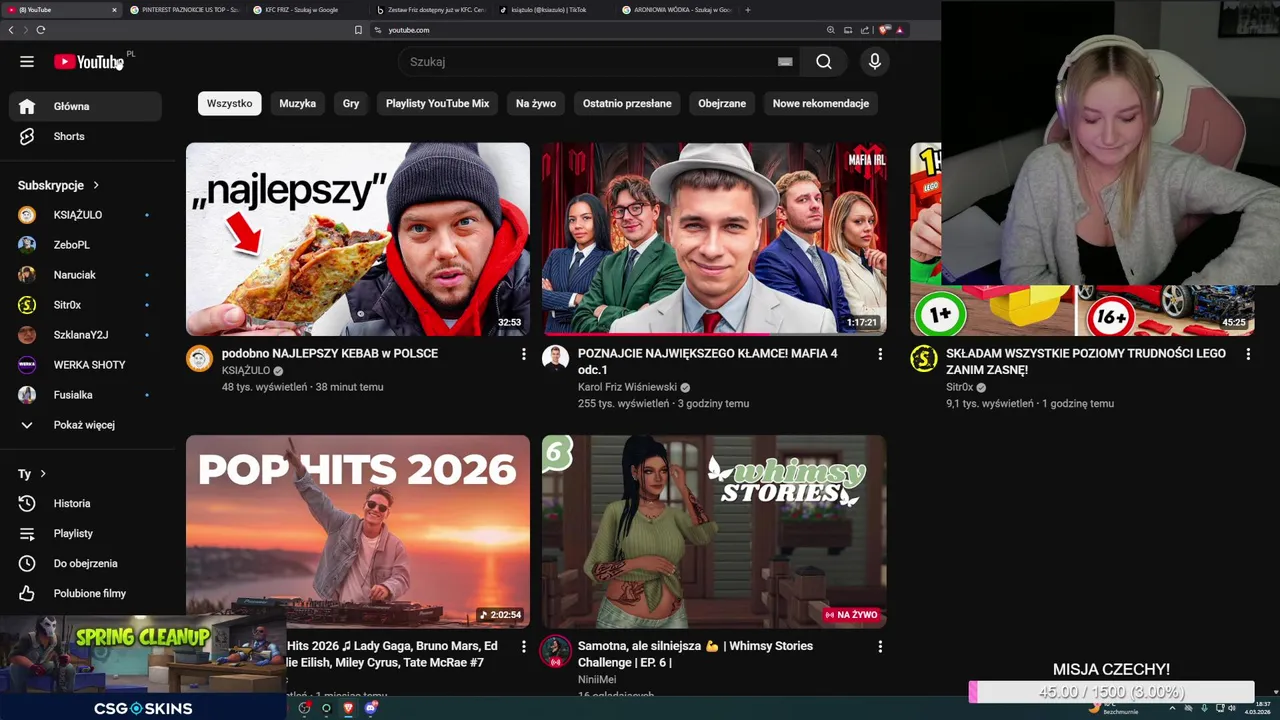1280x720 pixels.
Task: Open the Karol Friz Wiśniewski channel name link
Action: [627, 387]
